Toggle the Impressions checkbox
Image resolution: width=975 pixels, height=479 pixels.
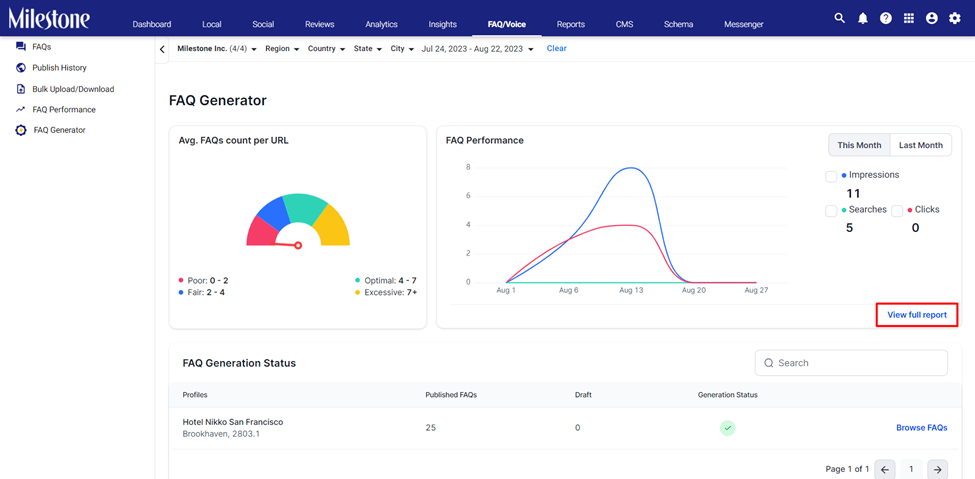tap(831, 177)
